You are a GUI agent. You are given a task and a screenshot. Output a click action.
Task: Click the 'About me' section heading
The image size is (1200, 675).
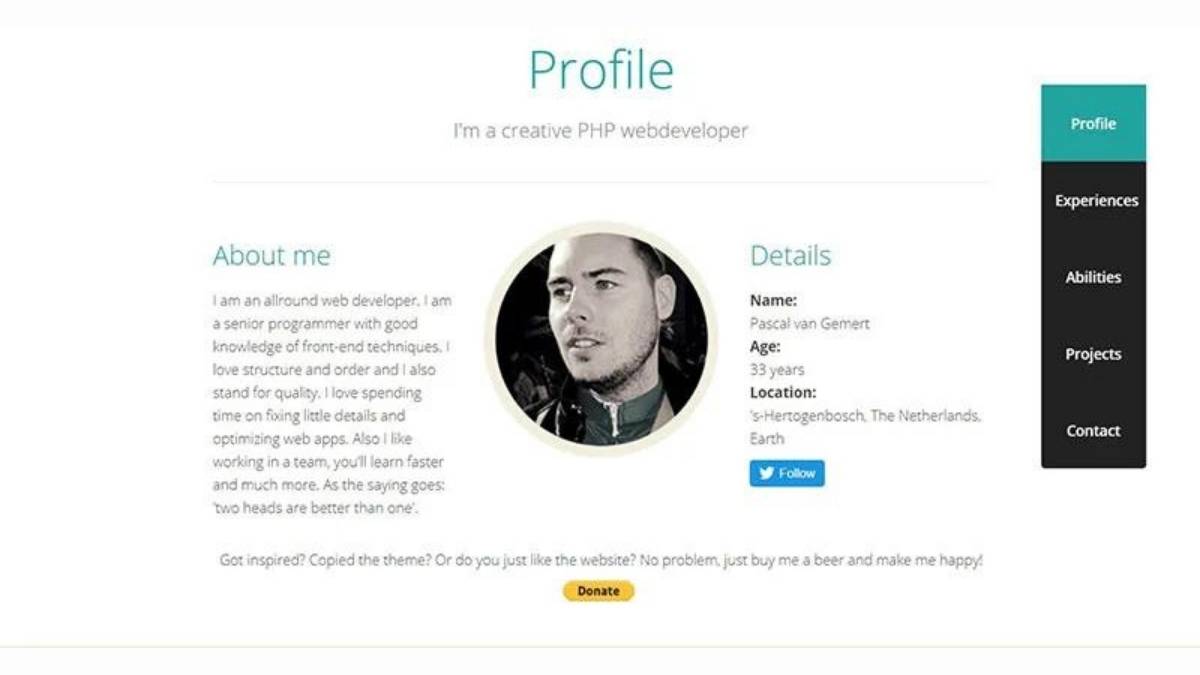271,256
